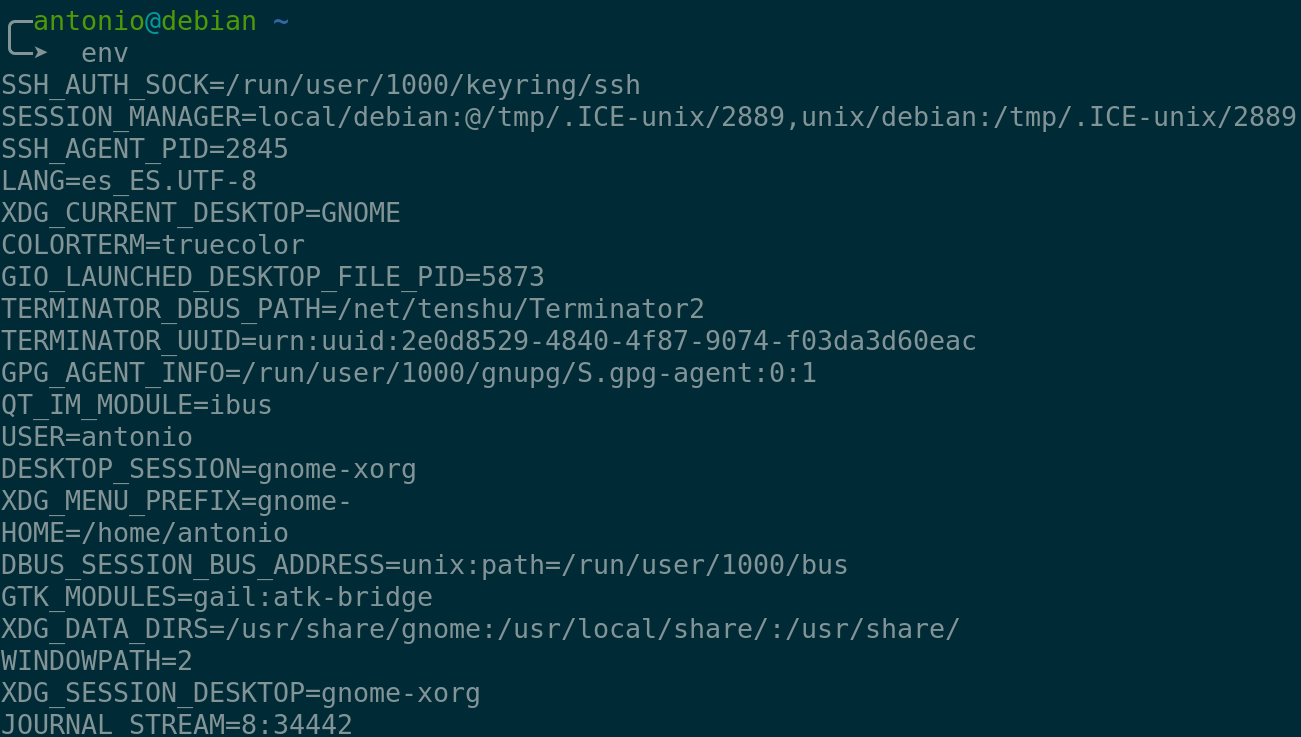
Task: Click the SSH_AGENT_PID=2845 line
Action: 144,149
